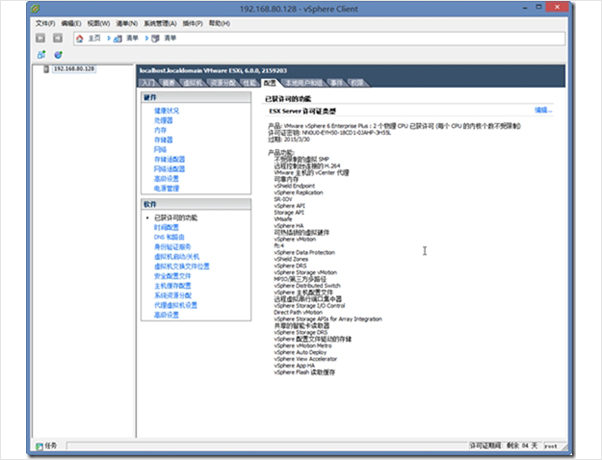Open 虚拟机交换文件位置 settings
This screenshot has height=460, width=602.
pos(182,266)
